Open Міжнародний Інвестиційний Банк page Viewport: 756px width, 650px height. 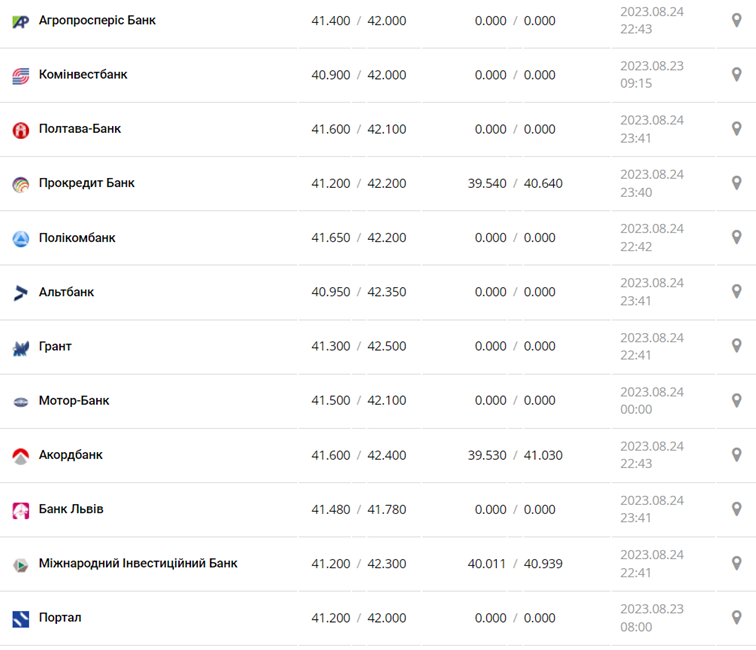point(138,563)
